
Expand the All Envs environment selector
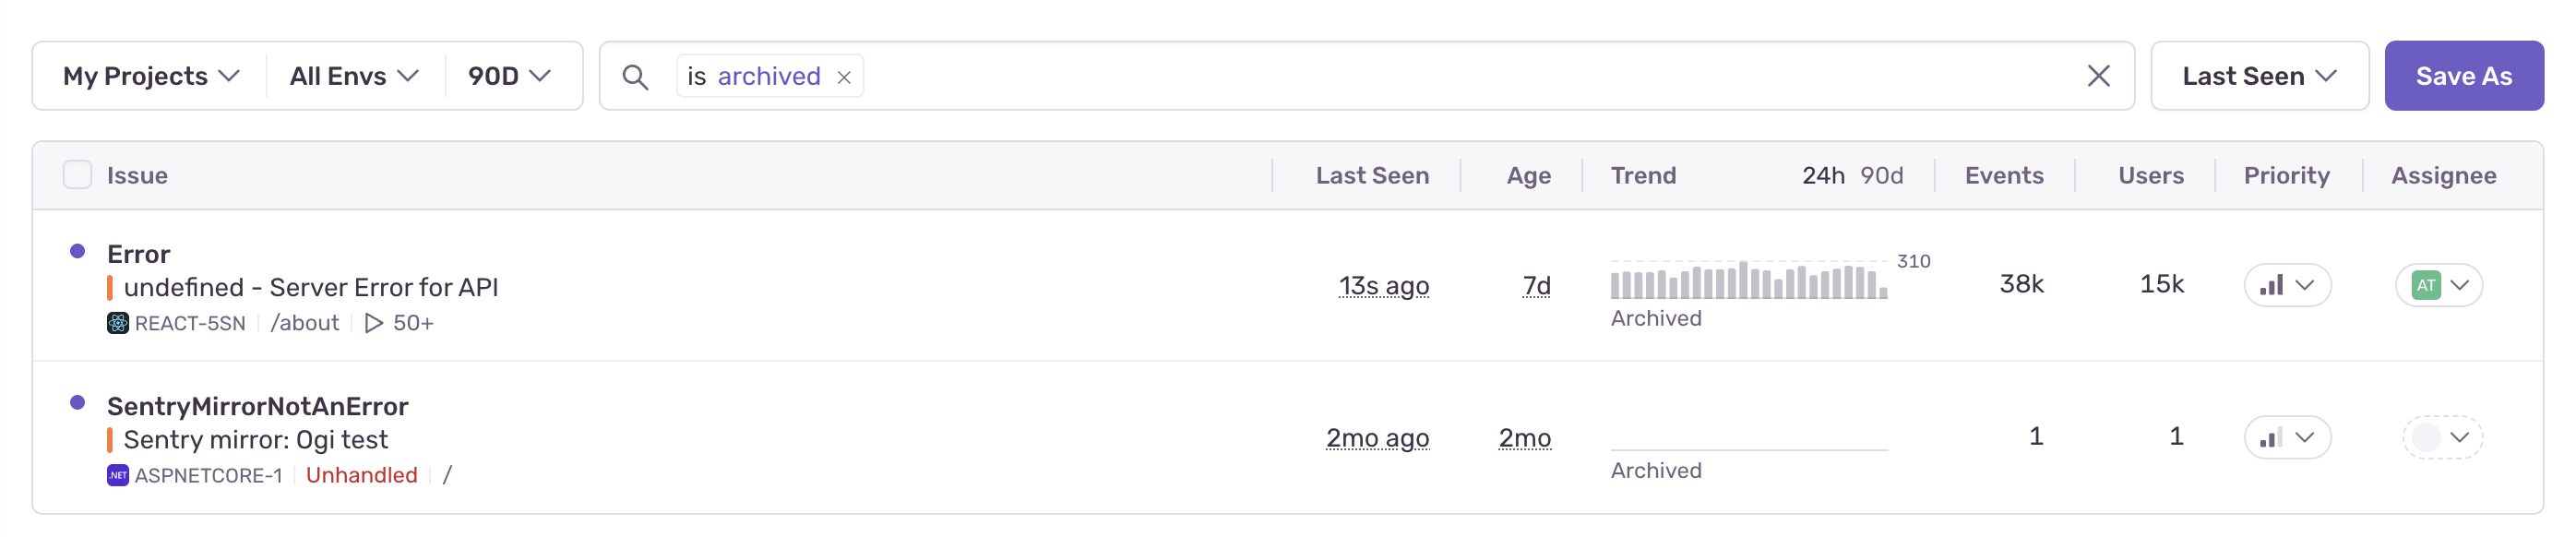[x=354, y=76]
